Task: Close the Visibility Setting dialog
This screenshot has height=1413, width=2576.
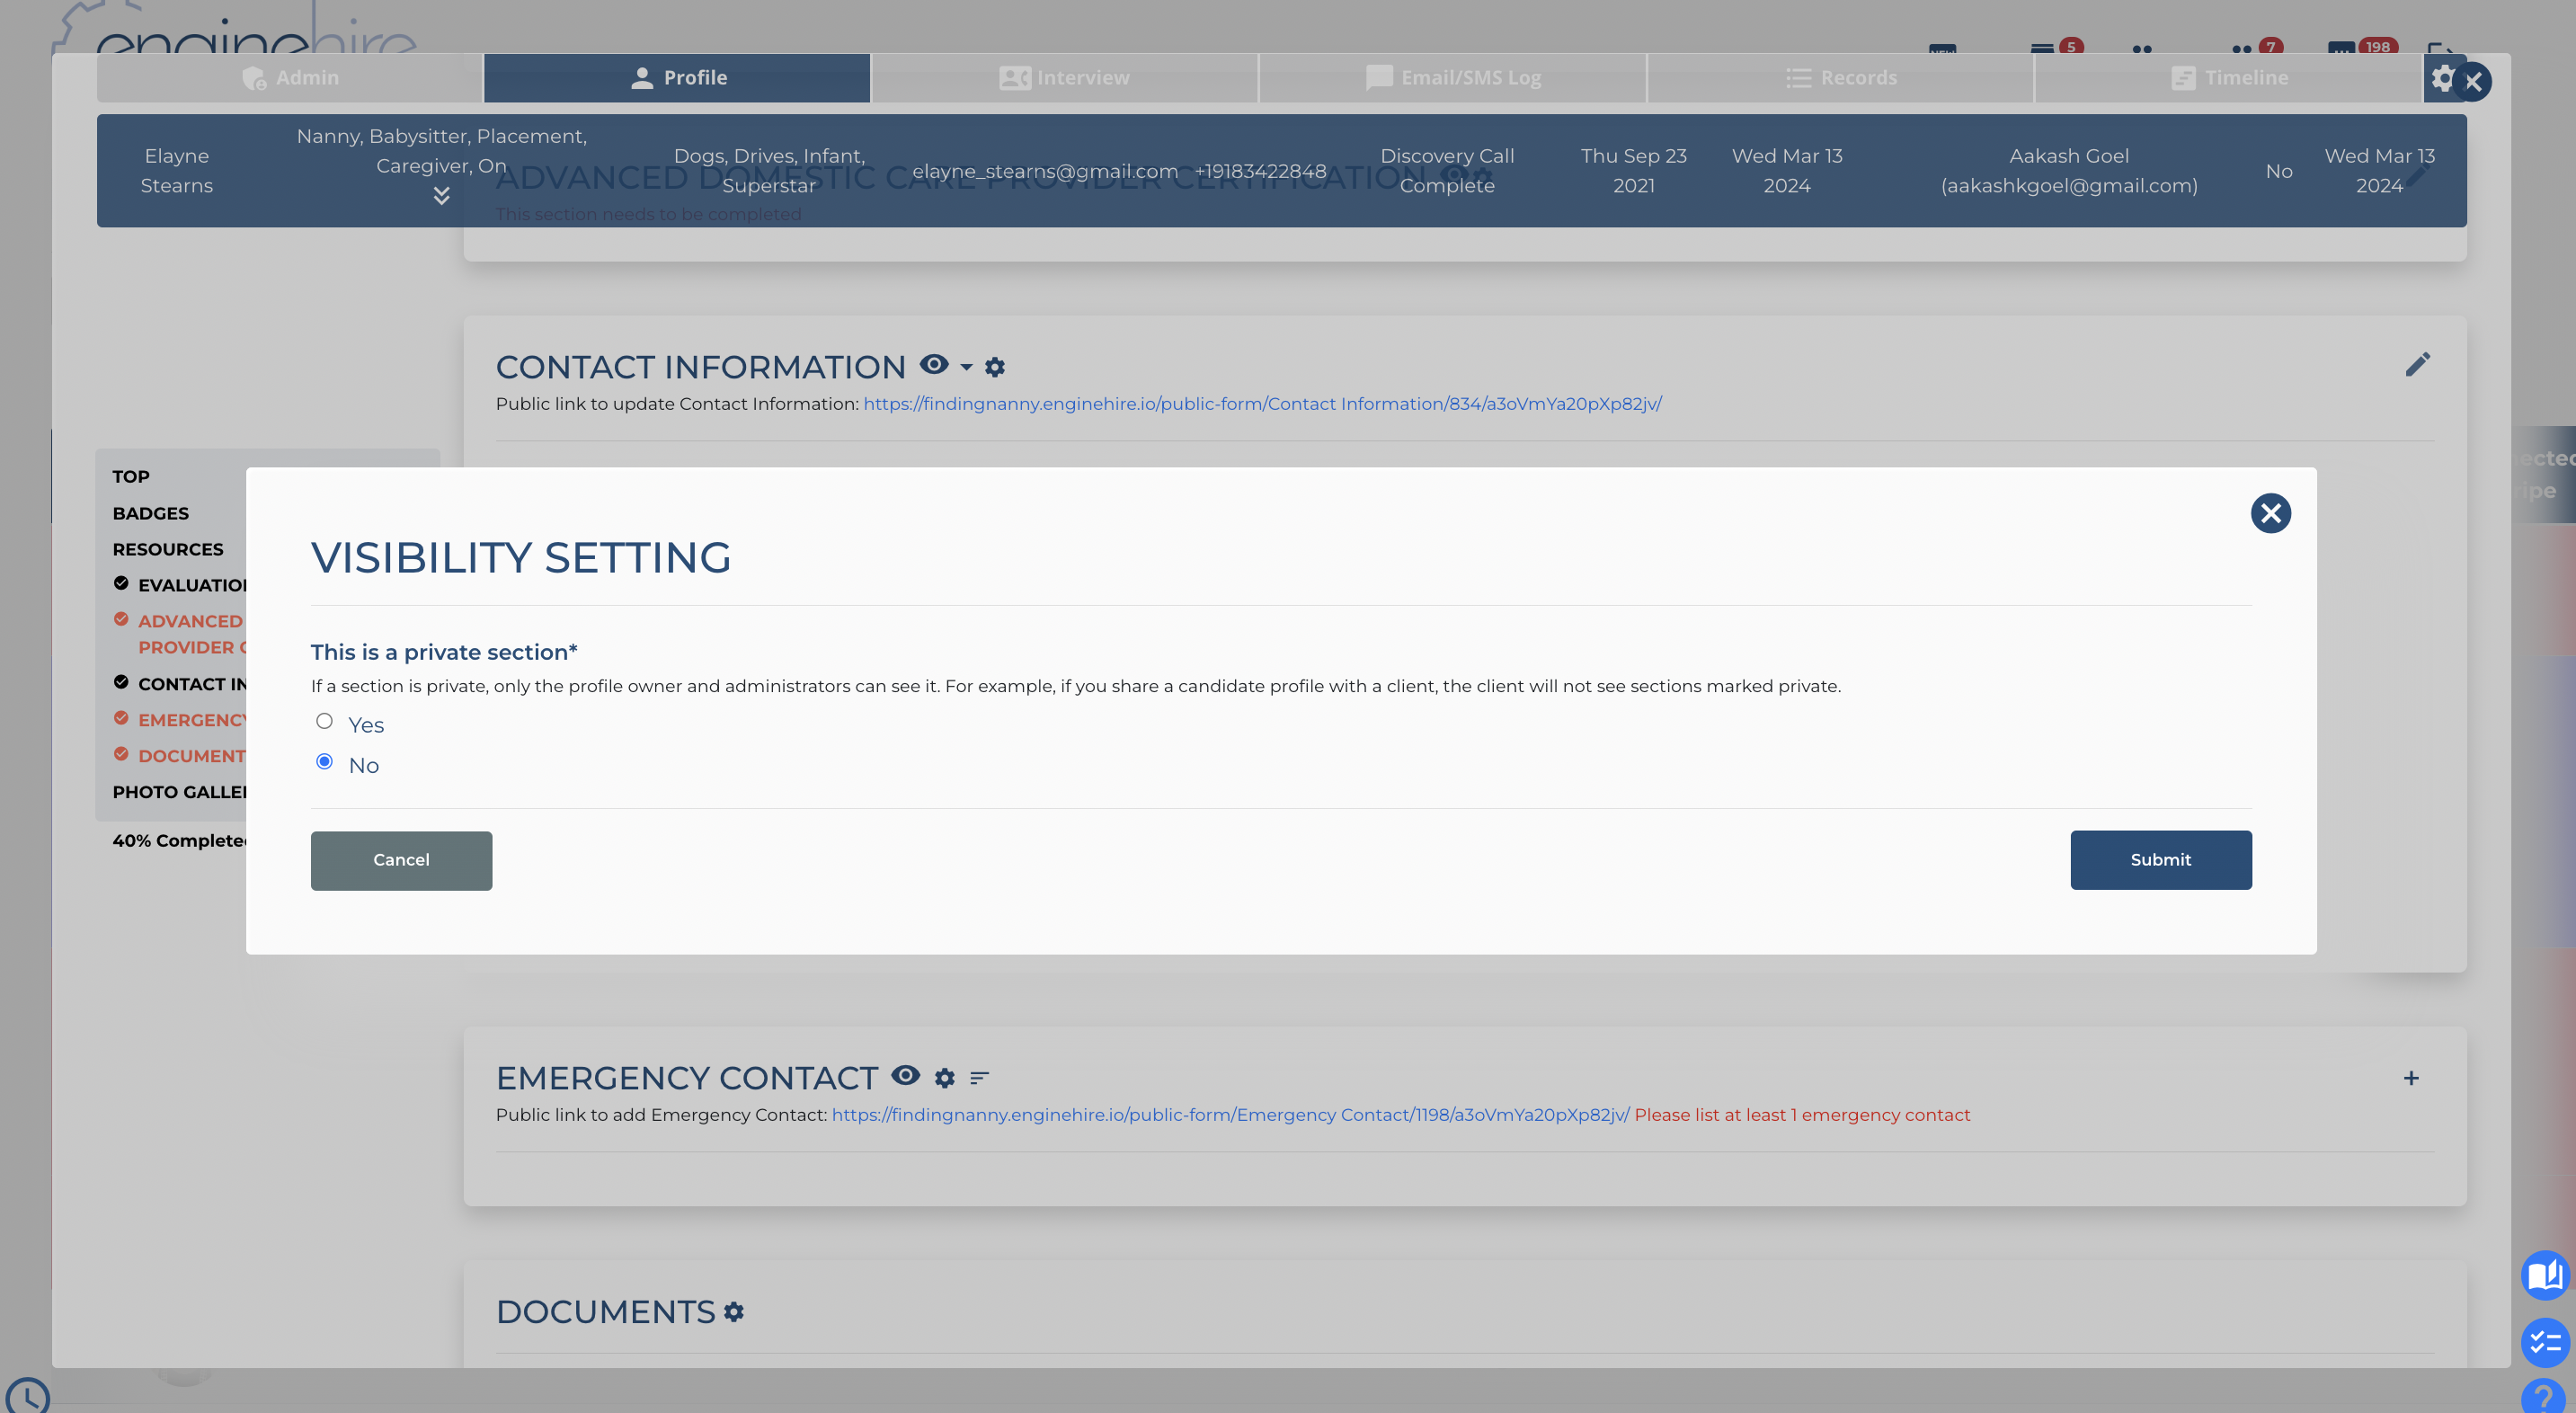Action: (x=2270, y=513)
